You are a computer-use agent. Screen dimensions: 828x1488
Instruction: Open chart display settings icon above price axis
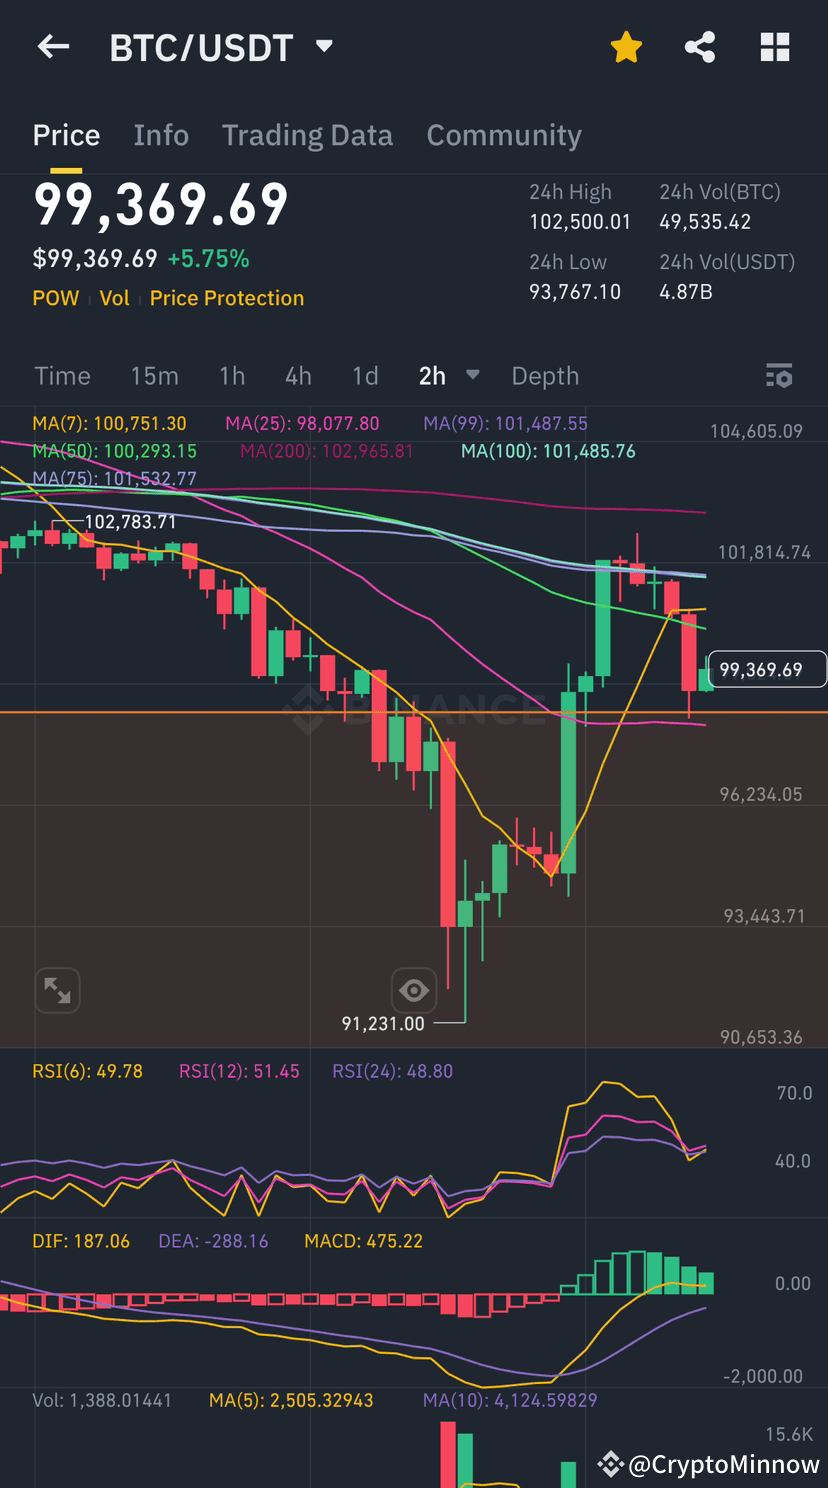tap(779, 376)
